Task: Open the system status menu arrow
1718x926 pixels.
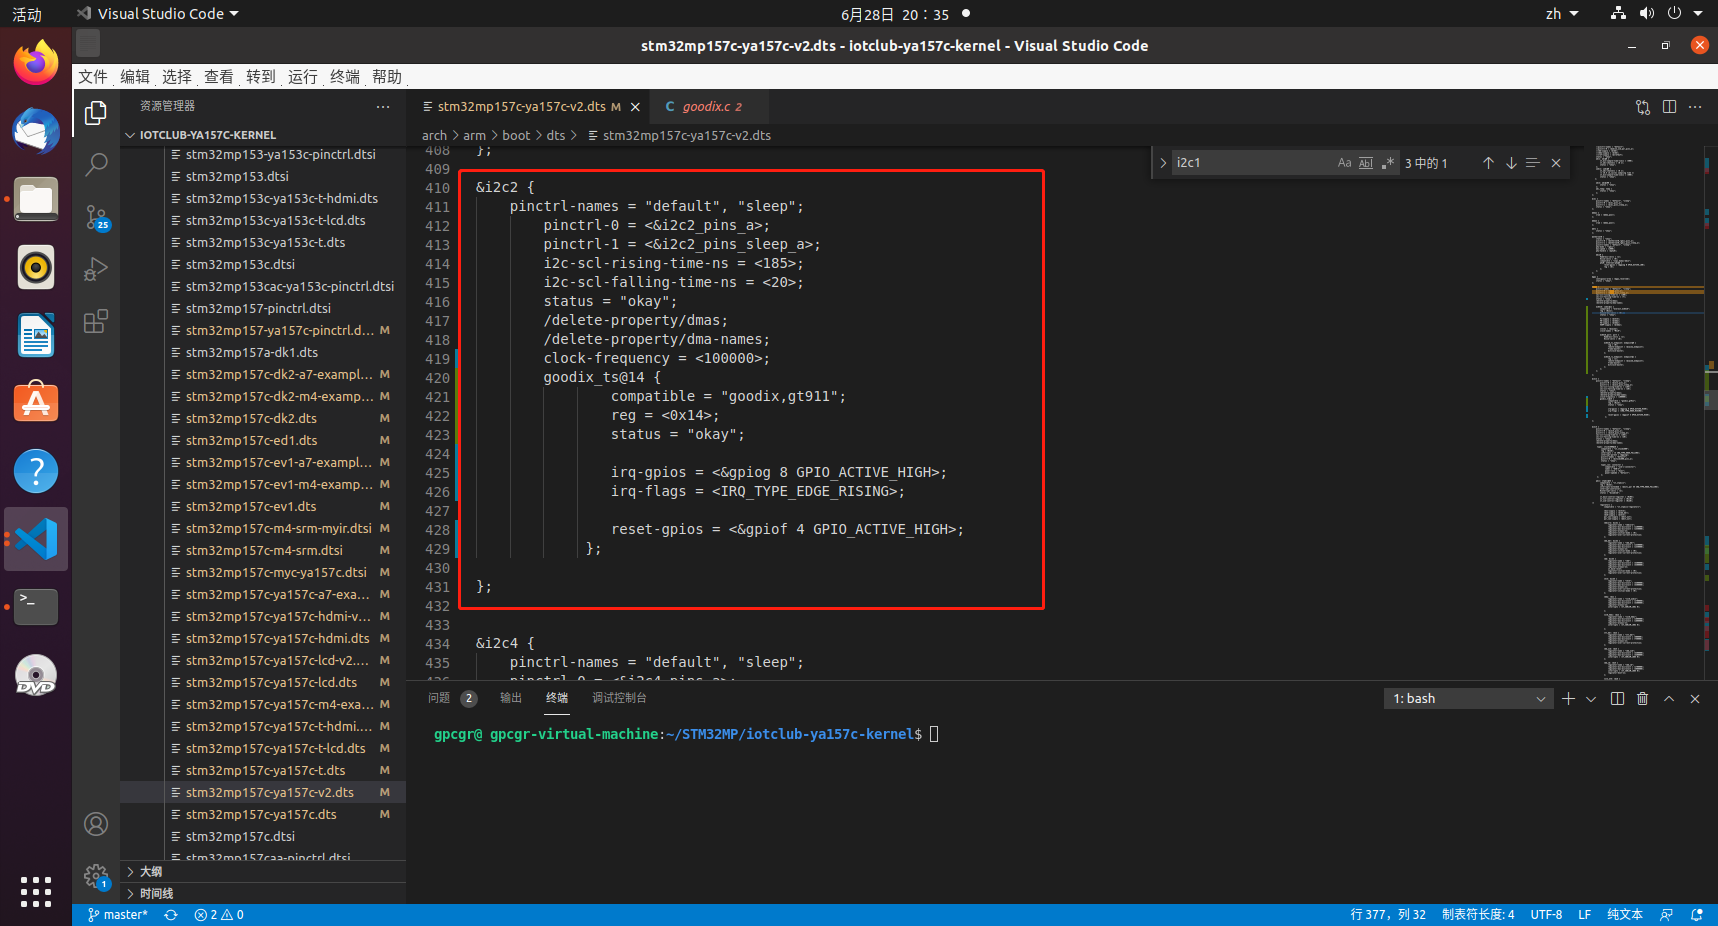Action: tap(1698, 14)
